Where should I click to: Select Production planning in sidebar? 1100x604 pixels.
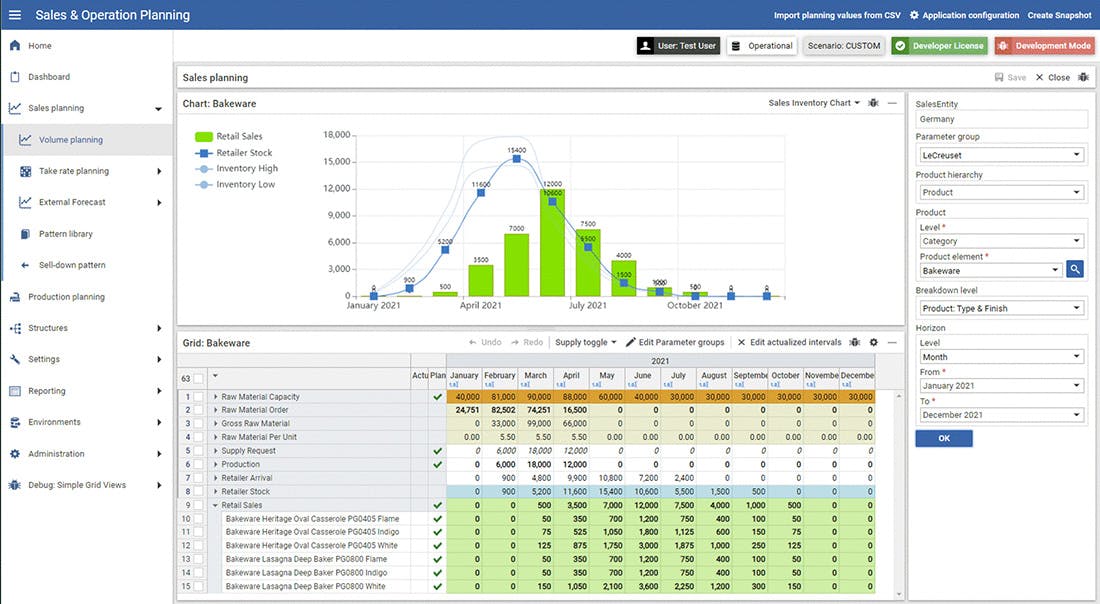[66, 297]
